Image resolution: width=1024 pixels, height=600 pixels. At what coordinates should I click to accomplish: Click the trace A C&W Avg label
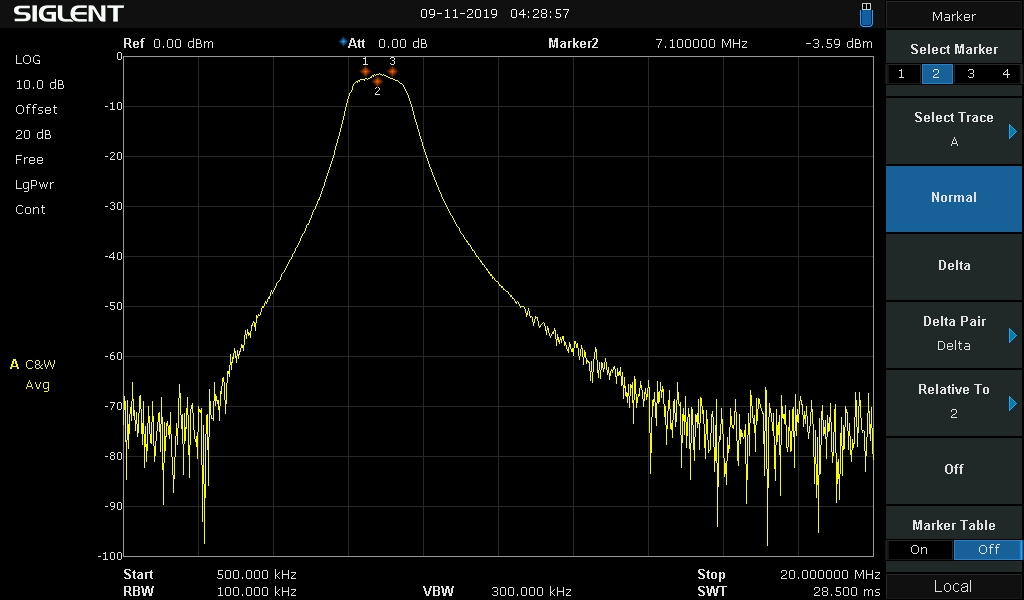click(x=33, y=375)
